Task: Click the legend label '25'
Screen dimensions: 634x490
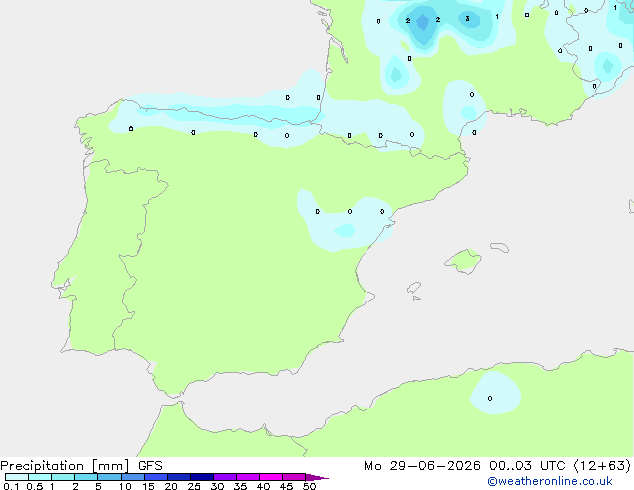Action: pyautogui.click(x=194, y=486)
